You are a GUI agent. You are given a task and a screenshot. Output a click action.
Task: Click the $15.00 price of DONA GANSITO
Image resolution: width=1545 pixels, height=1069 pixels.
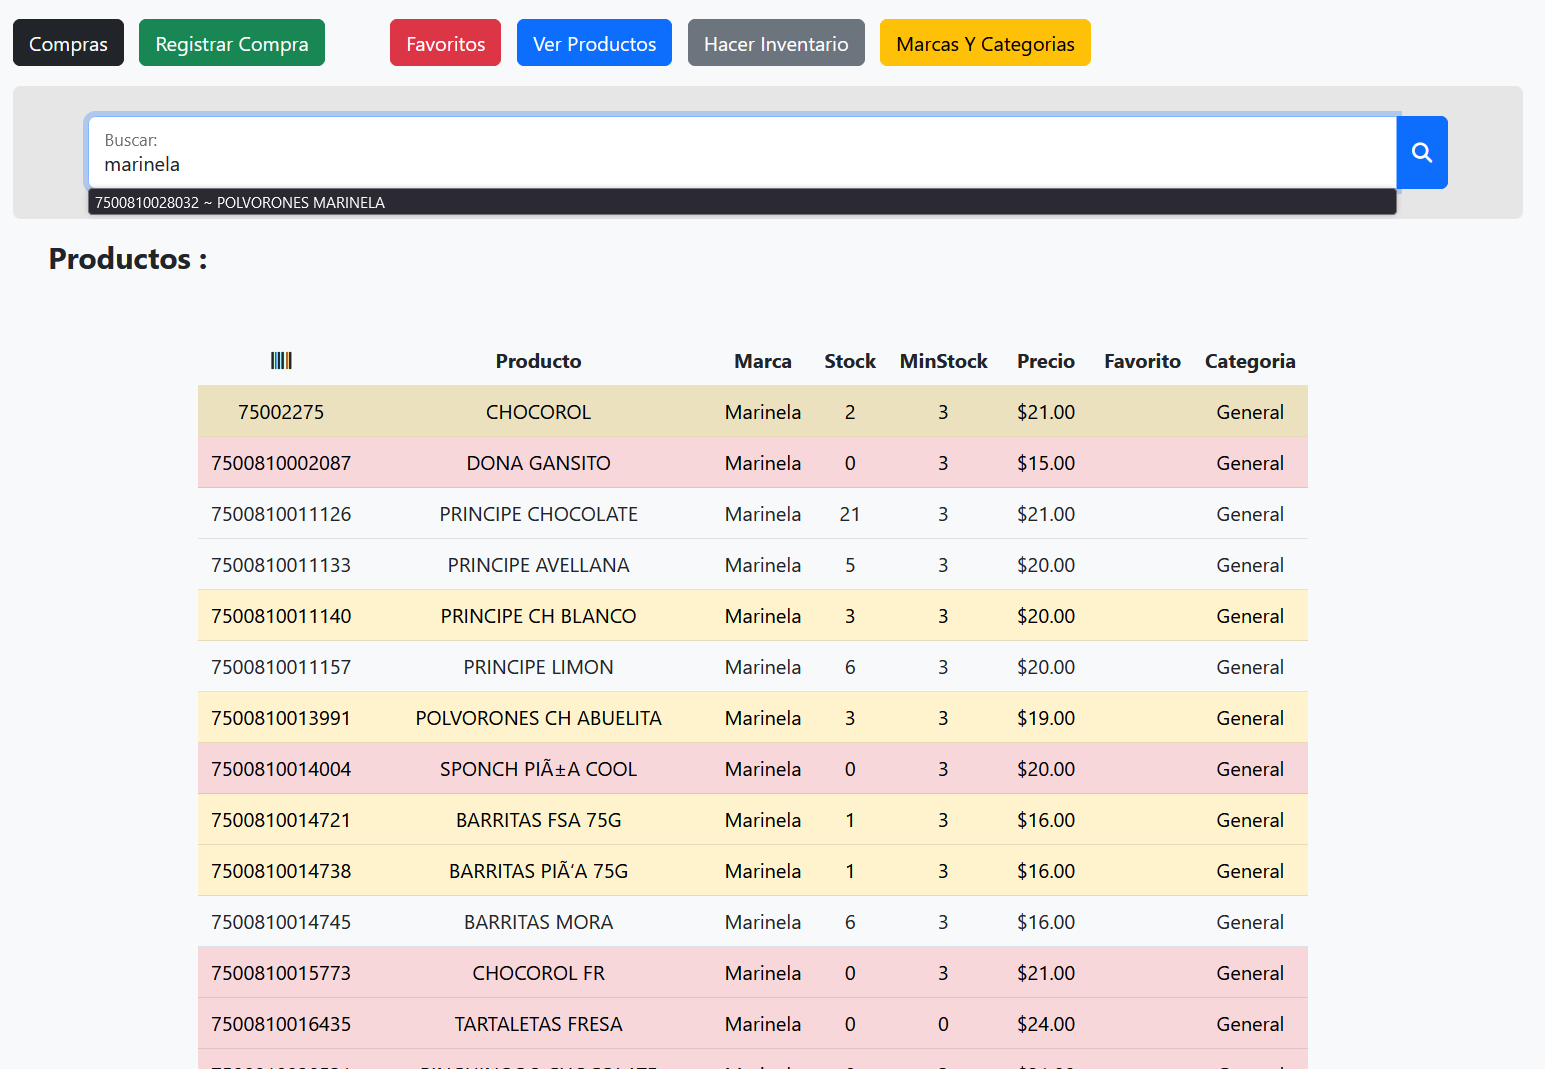pos(1046,463)
